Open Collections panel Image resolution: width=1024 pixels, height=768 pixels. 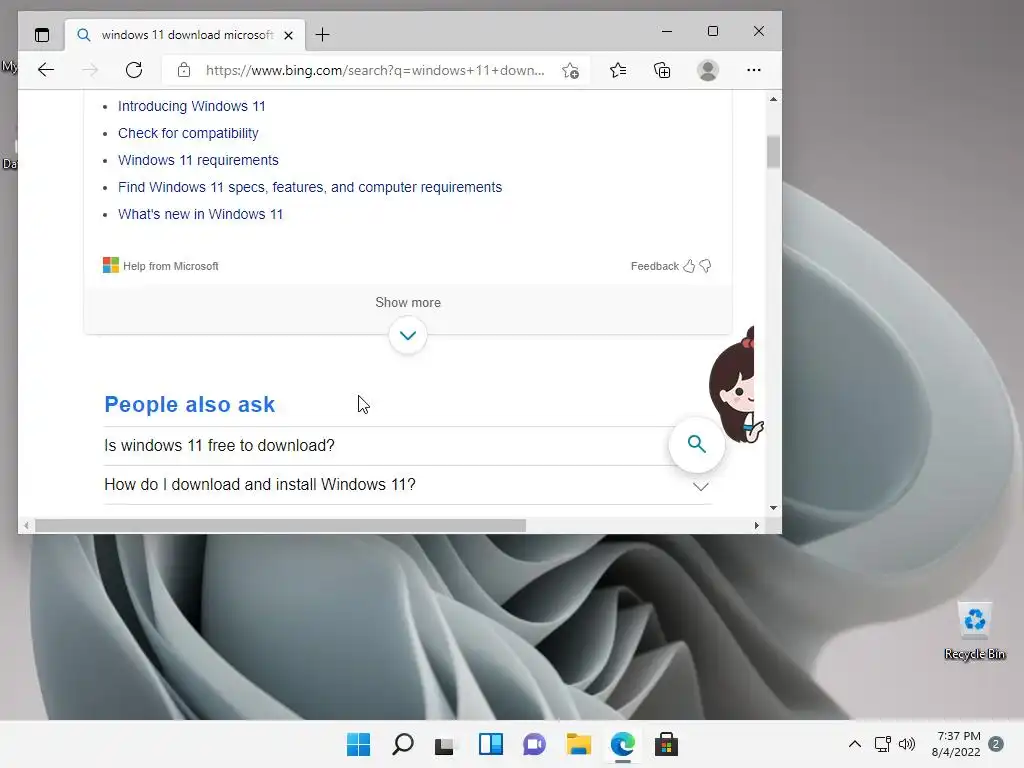pos(662,70)
